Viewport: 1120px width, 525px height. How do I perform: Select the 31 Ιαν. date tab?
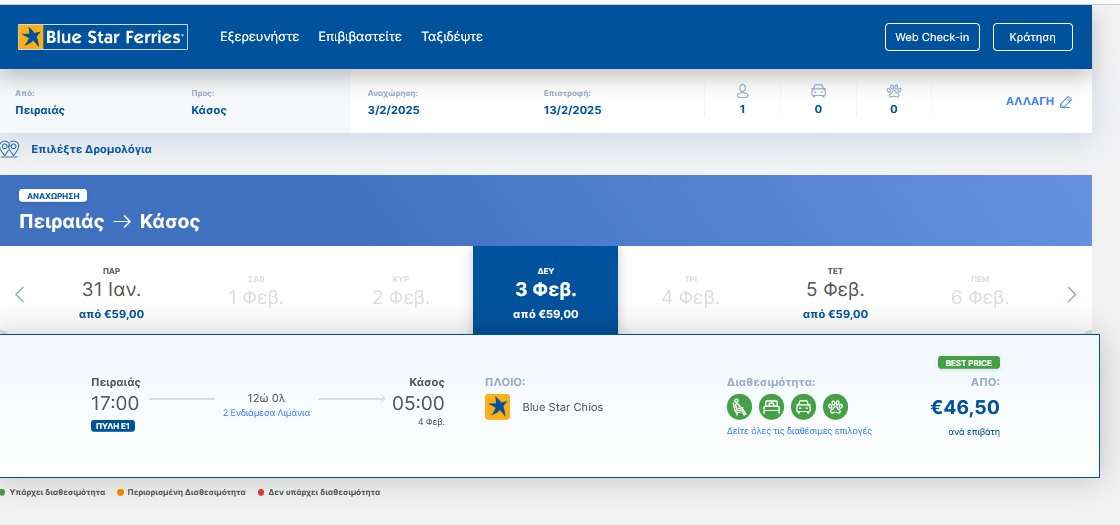point(111,291)
